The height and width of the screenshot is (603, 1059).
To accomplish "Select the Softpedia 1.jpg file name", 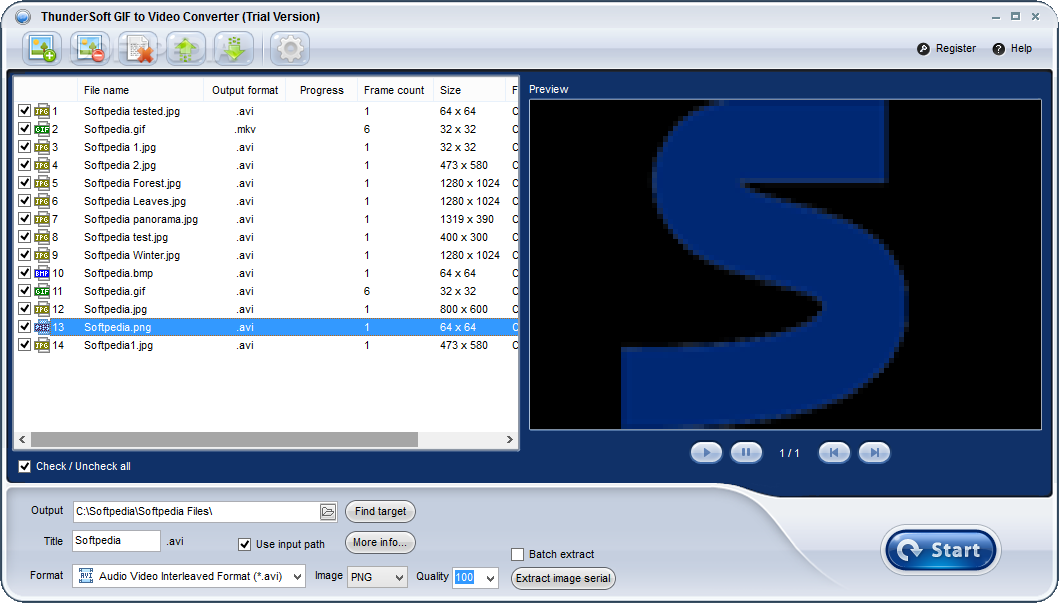I will pyautogui.click(x=120, y=147).
